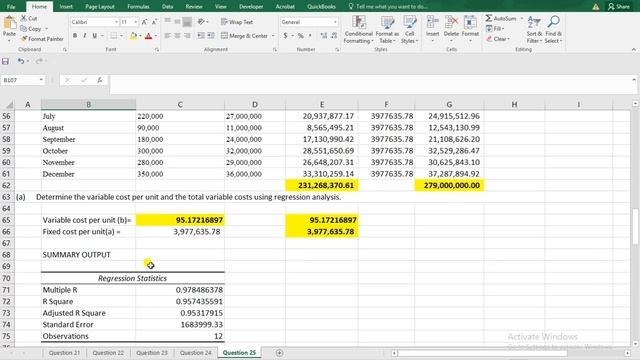Expand the Merge & Center dropdown arrow
This screenshot has height=360, width=640.
[x=273, y=36]
